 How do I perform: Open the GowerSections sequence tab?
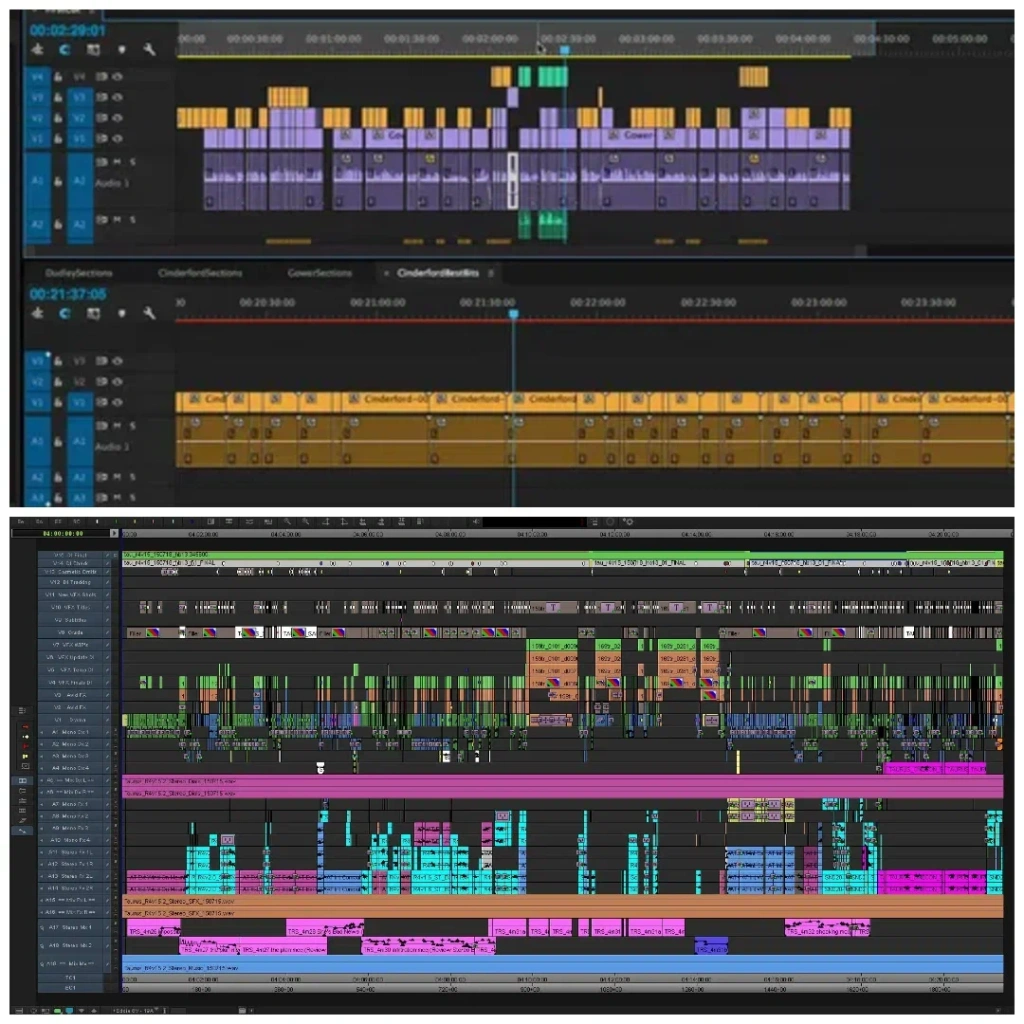pyautogui.click(x=319, y=273)
